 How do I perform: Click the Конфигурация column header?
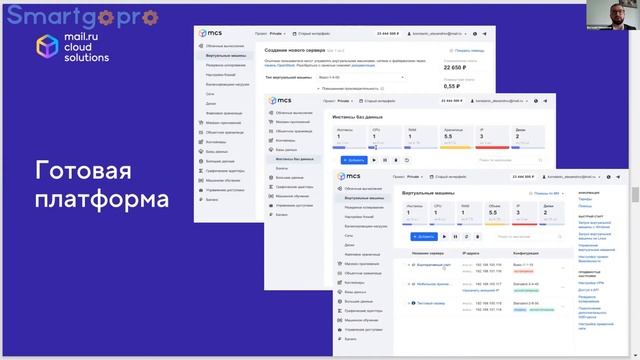pos(526,253)
